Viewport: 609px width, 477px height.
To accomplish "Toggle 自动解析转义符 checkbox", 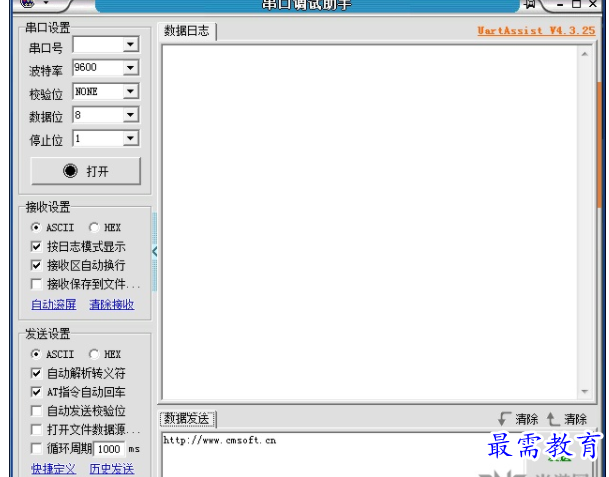I will click(36, 373).
